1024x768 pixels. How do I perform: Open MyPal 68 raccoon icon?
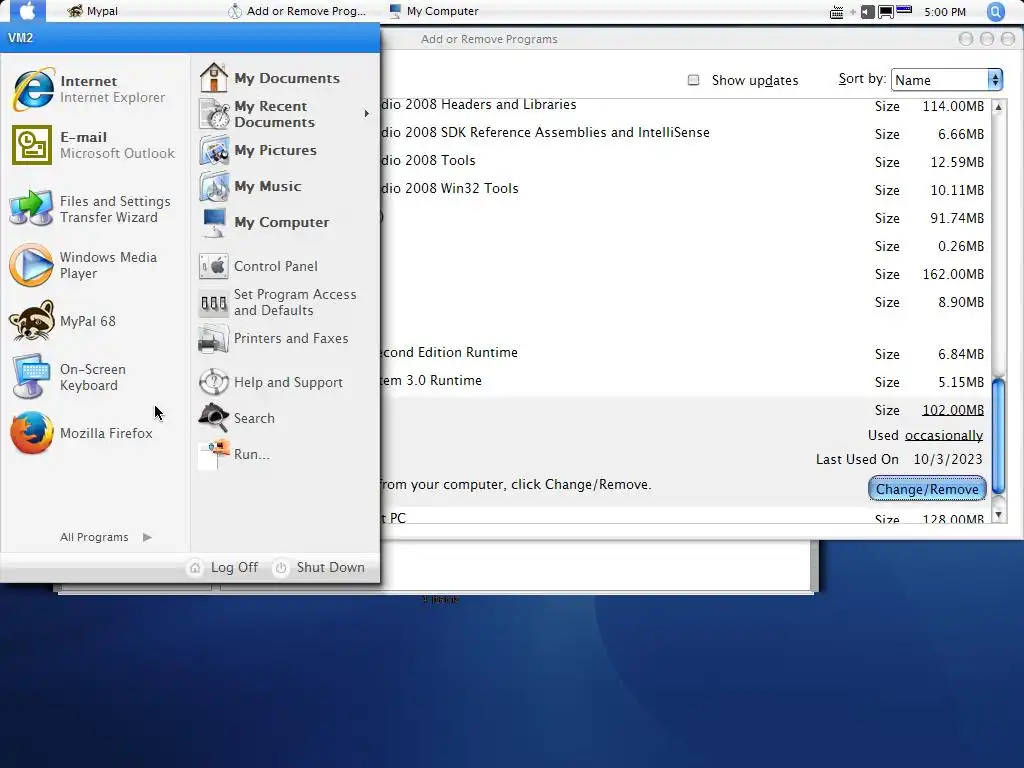click(x=65, y=321)
